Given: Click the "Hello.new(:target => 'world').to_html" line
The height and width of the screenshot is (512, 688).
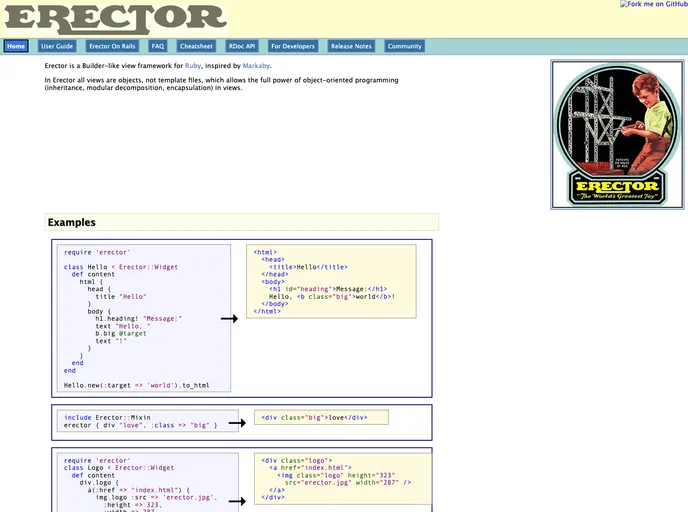Looking at the screenshot, I should click(136, 385).
